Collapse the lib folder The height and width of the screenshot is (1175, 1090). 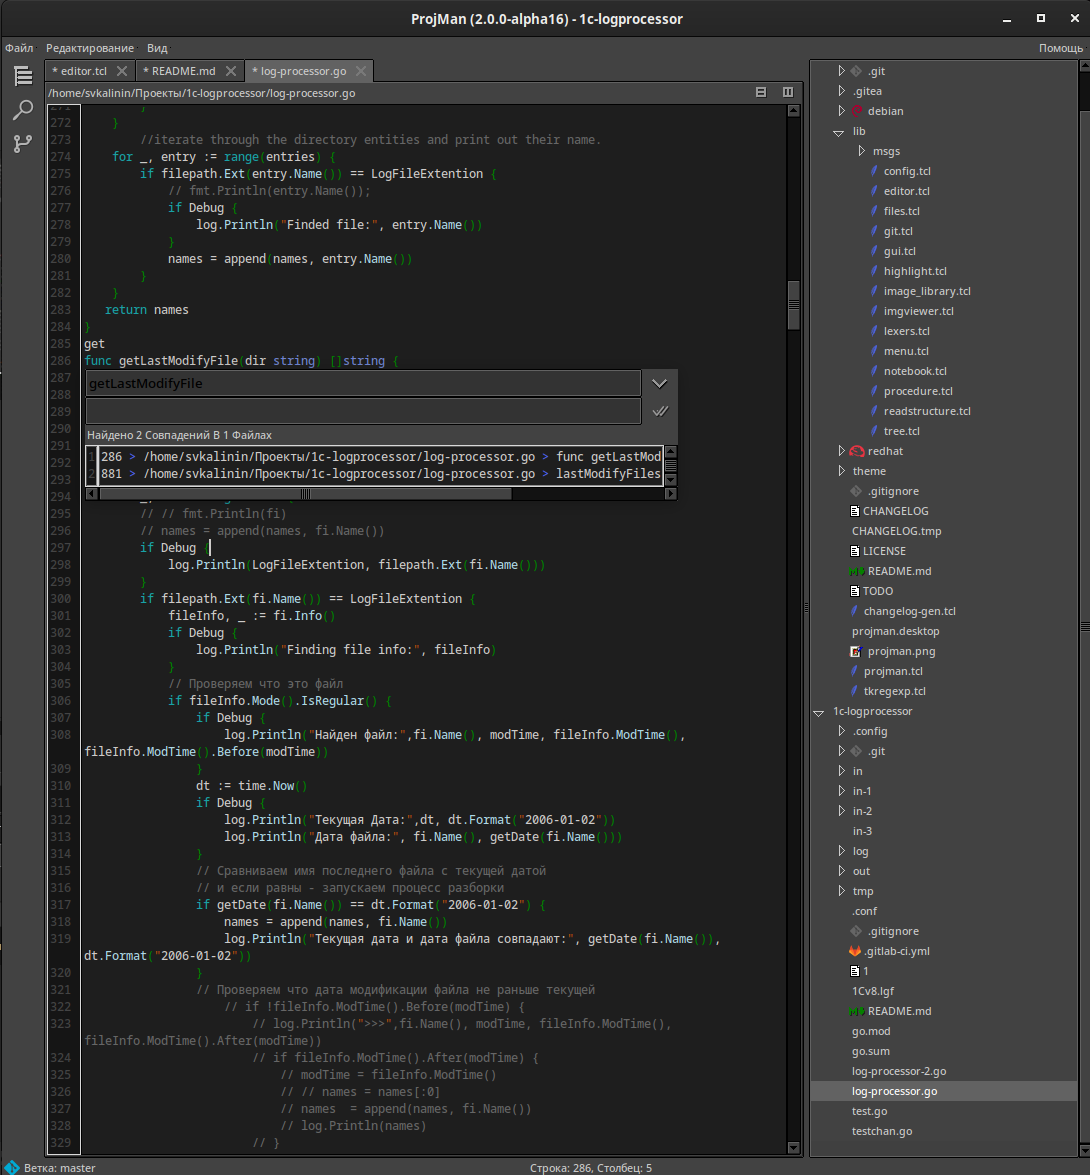(839, 132)
